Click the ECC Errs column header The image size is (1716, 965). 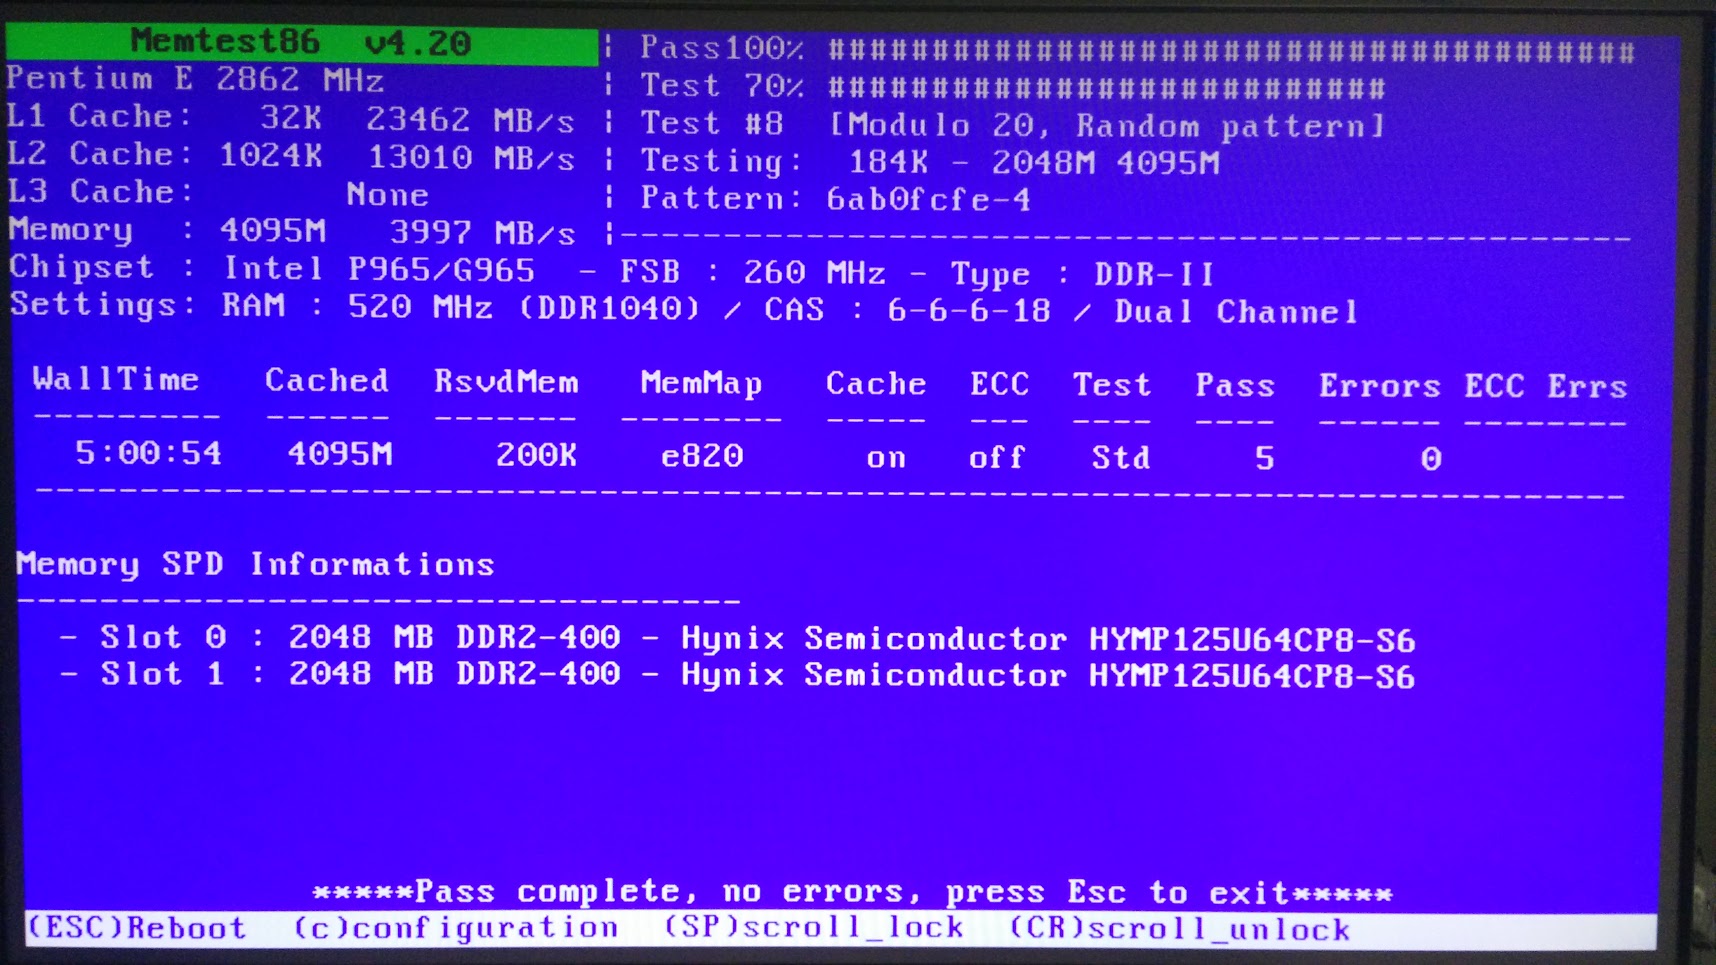pos(1546,387)
